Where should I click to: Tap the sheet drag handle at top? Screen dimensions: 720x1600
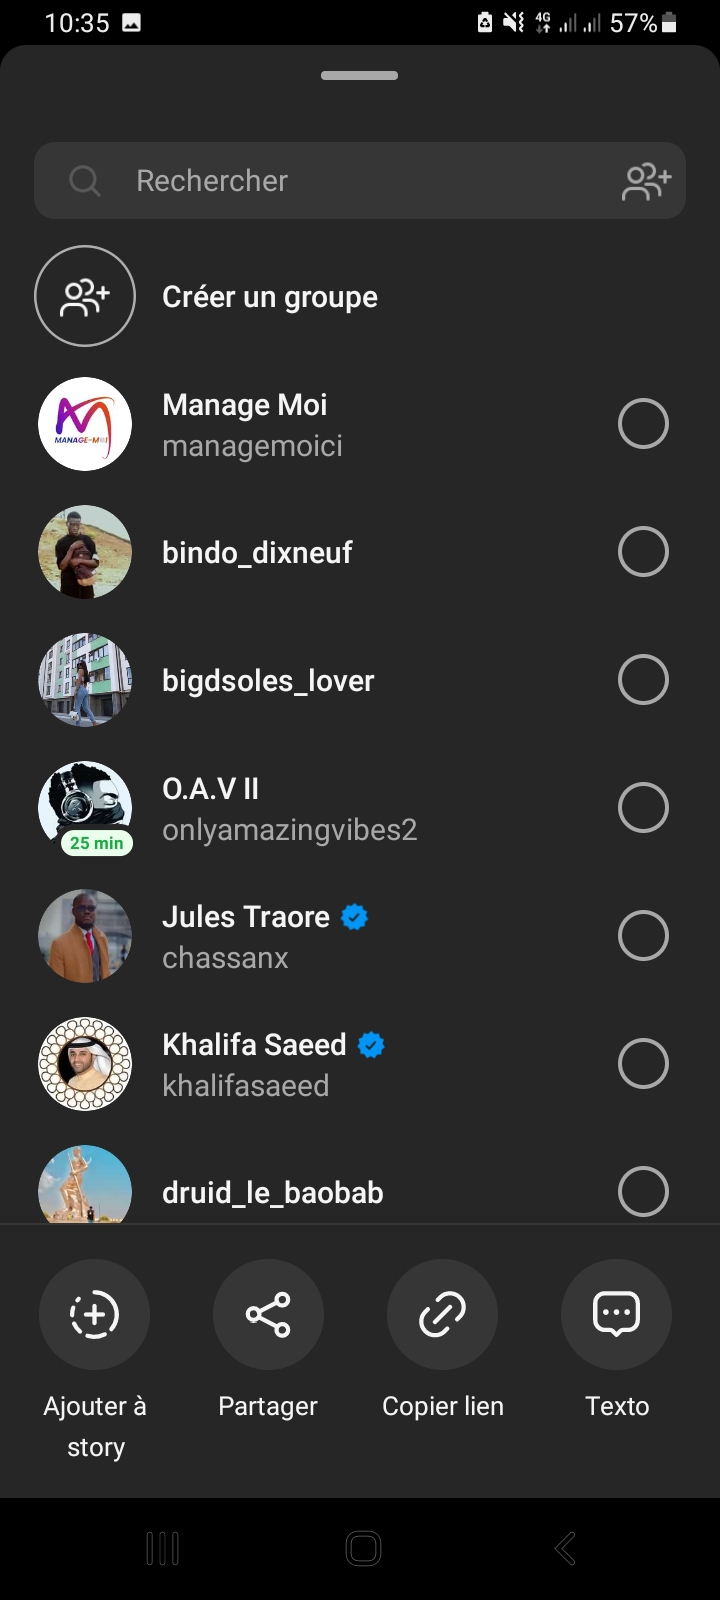click(x=360, y=75)
